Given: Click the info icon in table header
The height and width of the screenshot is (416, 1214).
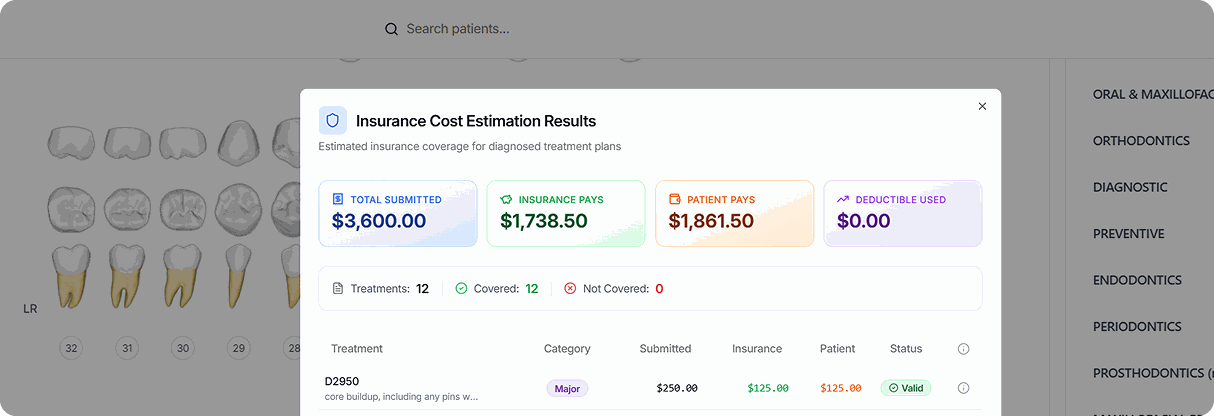Looking at the screenshot, I should [x=964, y=349].
